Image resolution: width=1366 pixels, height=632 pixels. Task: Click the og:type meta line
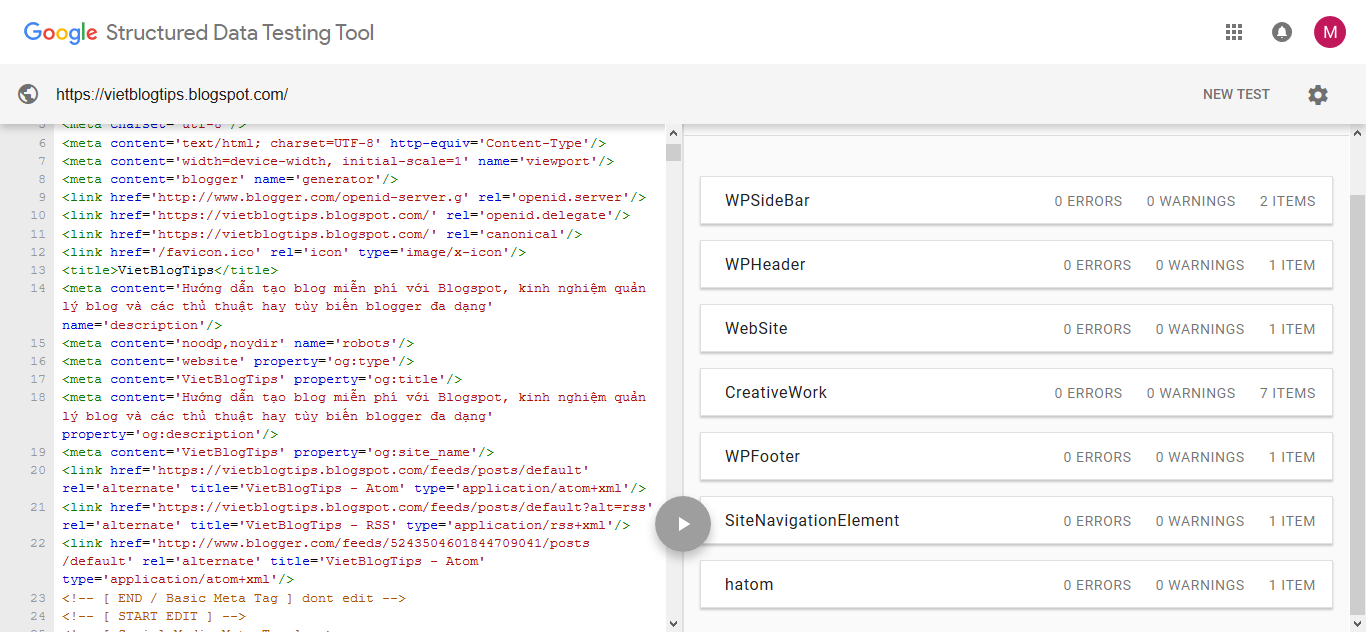(x=238, y=361)
